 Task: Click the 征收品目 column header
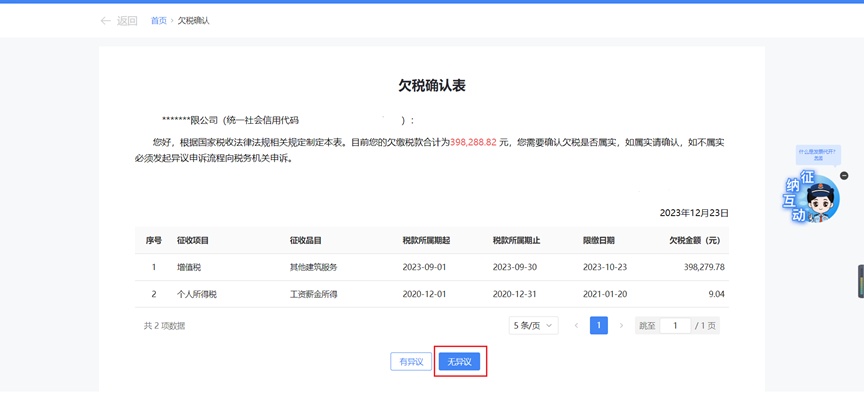click(x=306, y=240)
